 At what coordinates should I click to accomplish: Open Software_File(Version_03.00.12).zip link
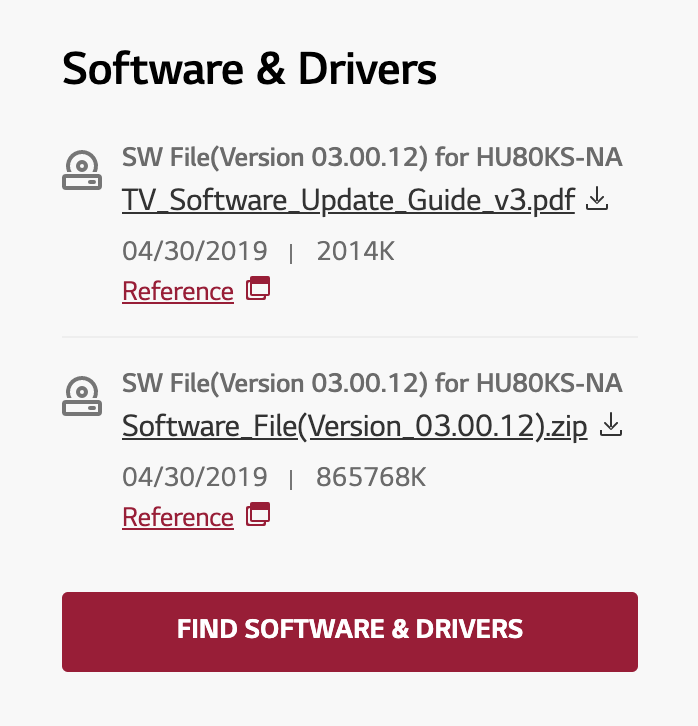(355, 426)
